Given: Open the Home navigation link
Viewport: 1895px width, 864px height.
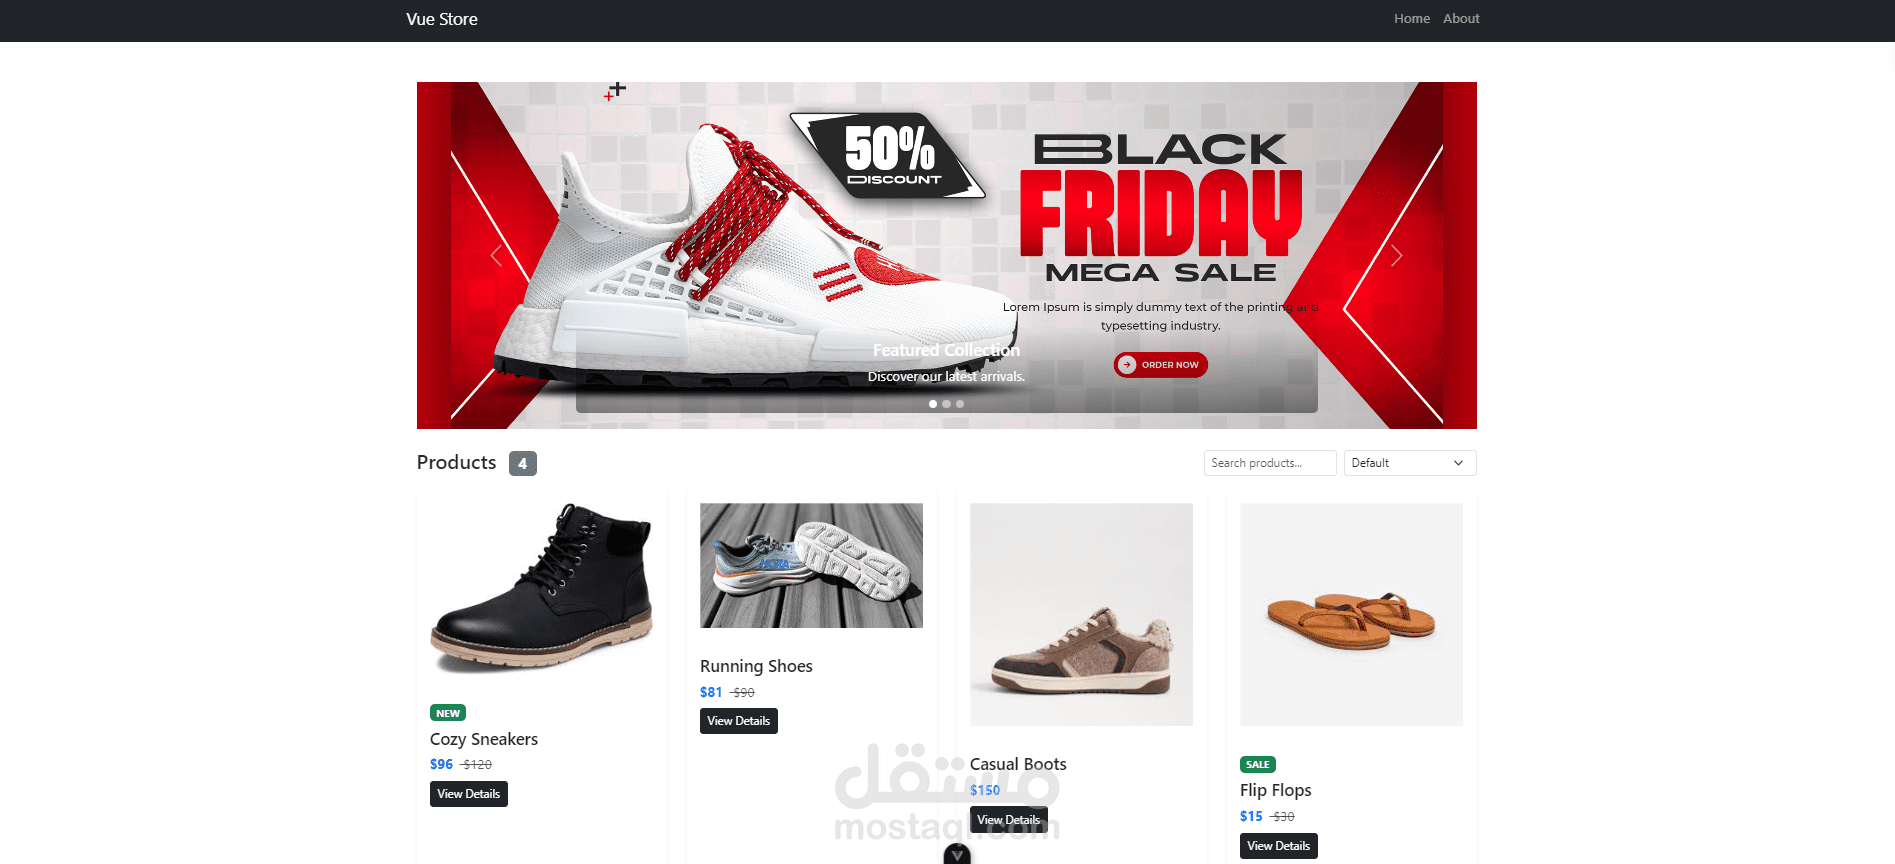Looking at the screenshot, I should click(x=1412, y=19).
